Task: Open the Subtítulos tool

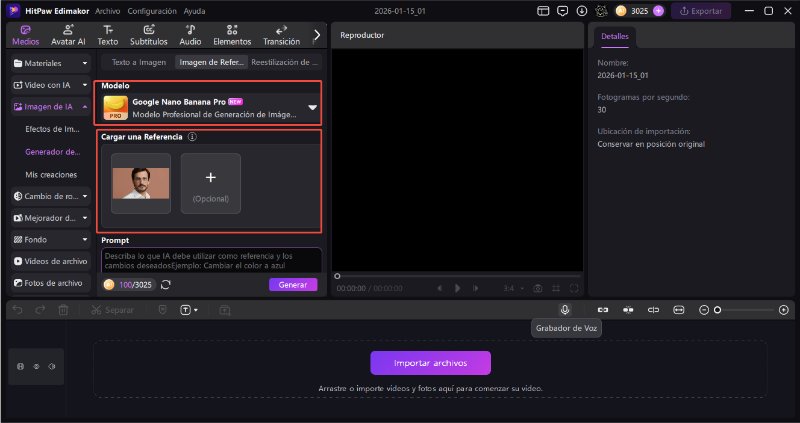Action: tap(148, 35)
